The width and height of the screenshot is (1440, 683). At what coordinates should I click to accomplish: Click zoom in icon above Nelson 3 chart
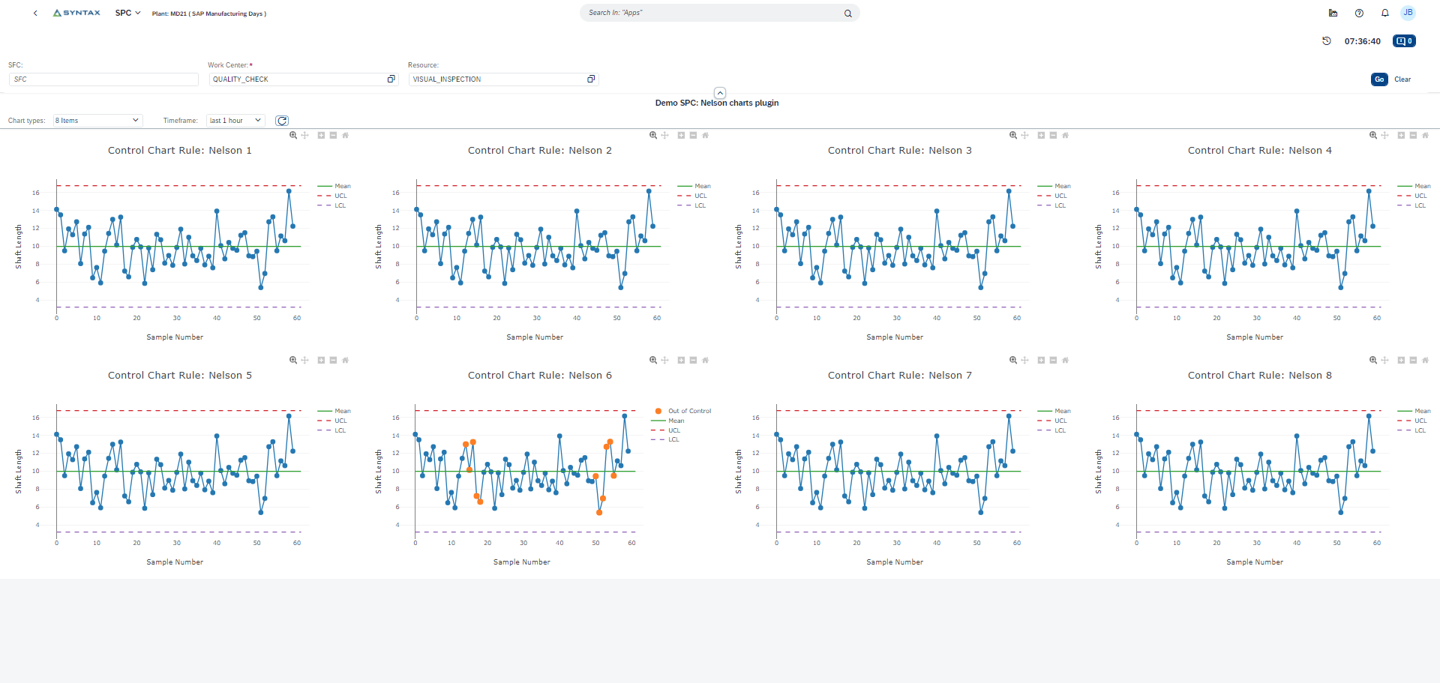(1040, 135)
